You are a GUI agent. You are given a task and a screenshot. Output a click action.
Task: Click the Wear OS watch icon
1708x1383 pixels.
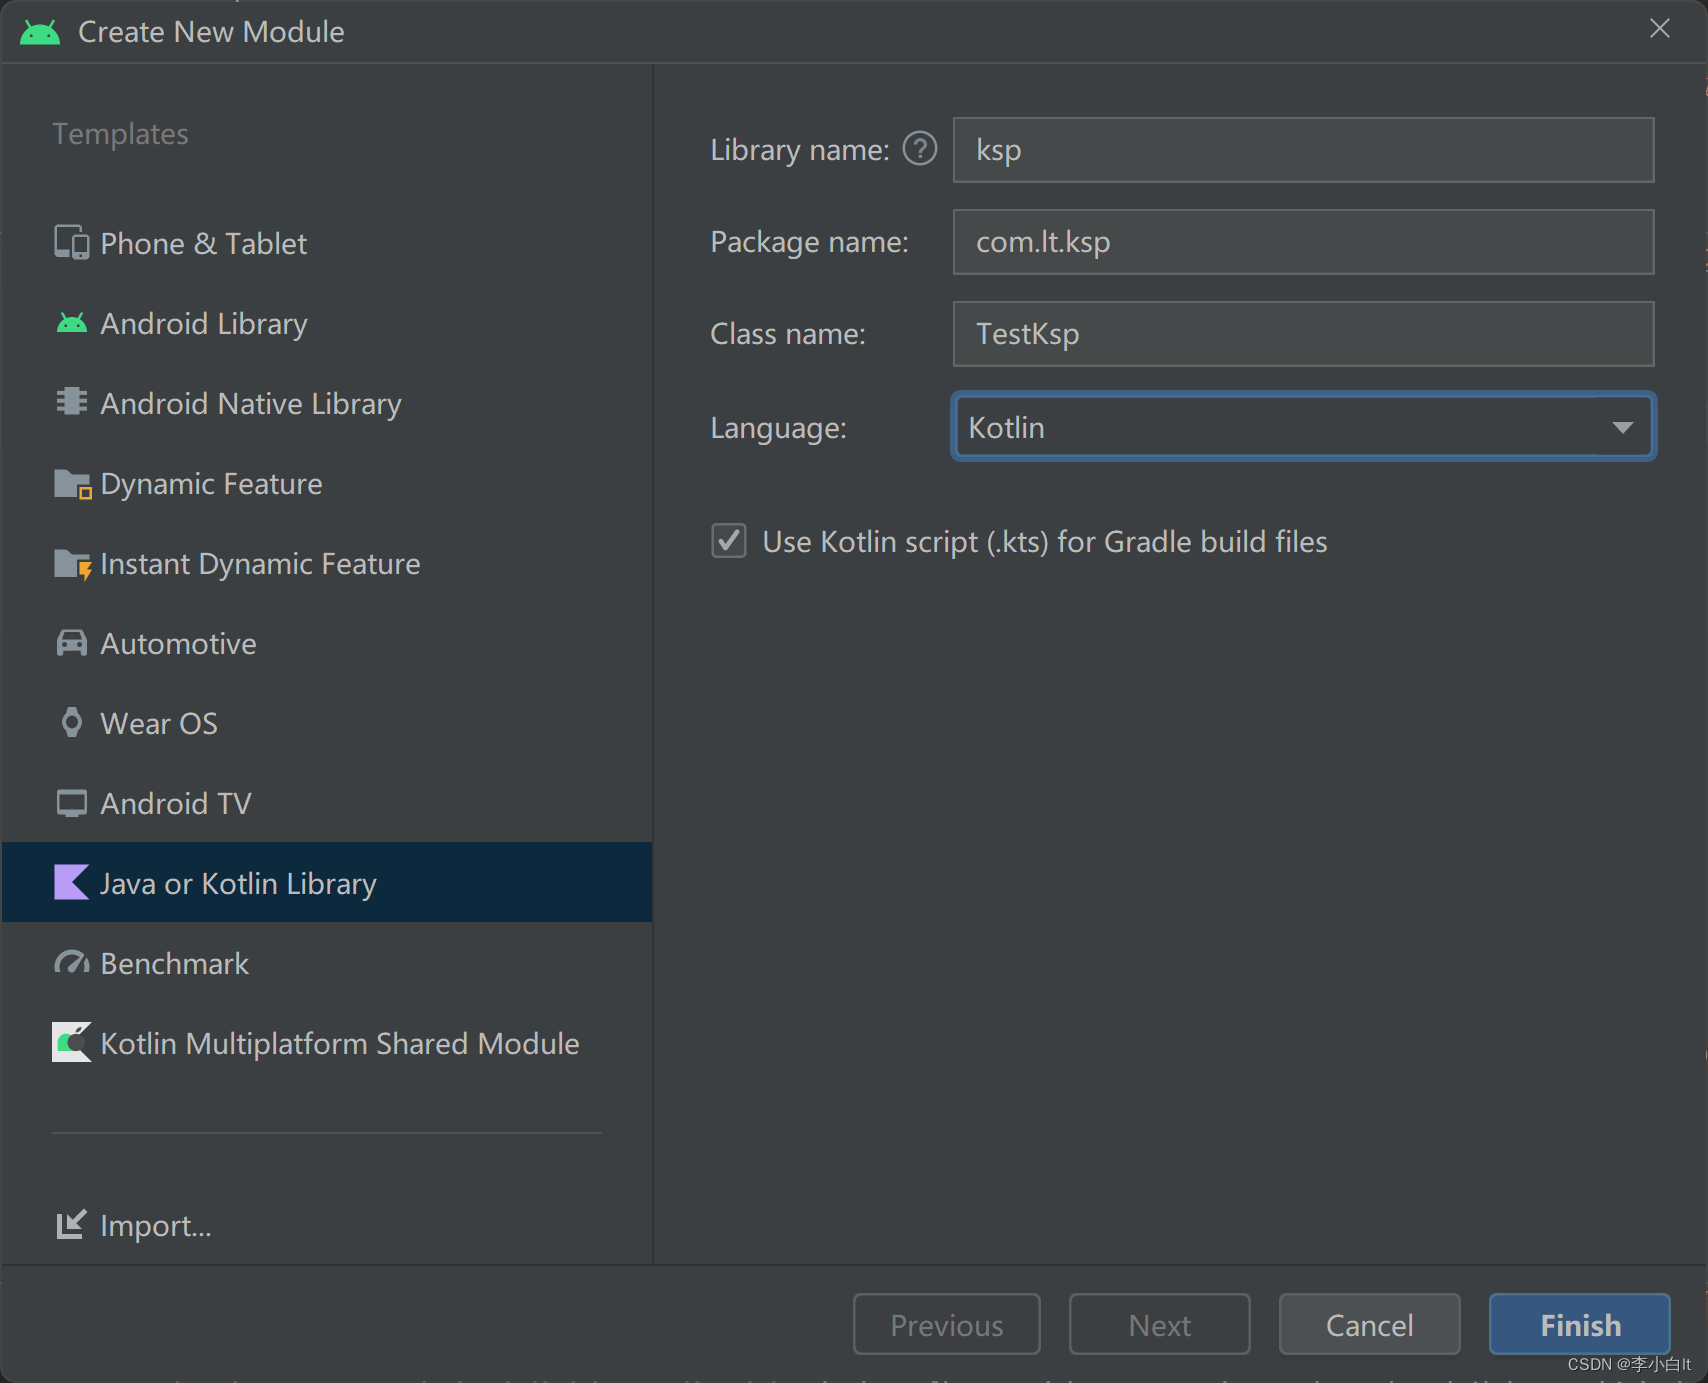(x=71, y=722)
